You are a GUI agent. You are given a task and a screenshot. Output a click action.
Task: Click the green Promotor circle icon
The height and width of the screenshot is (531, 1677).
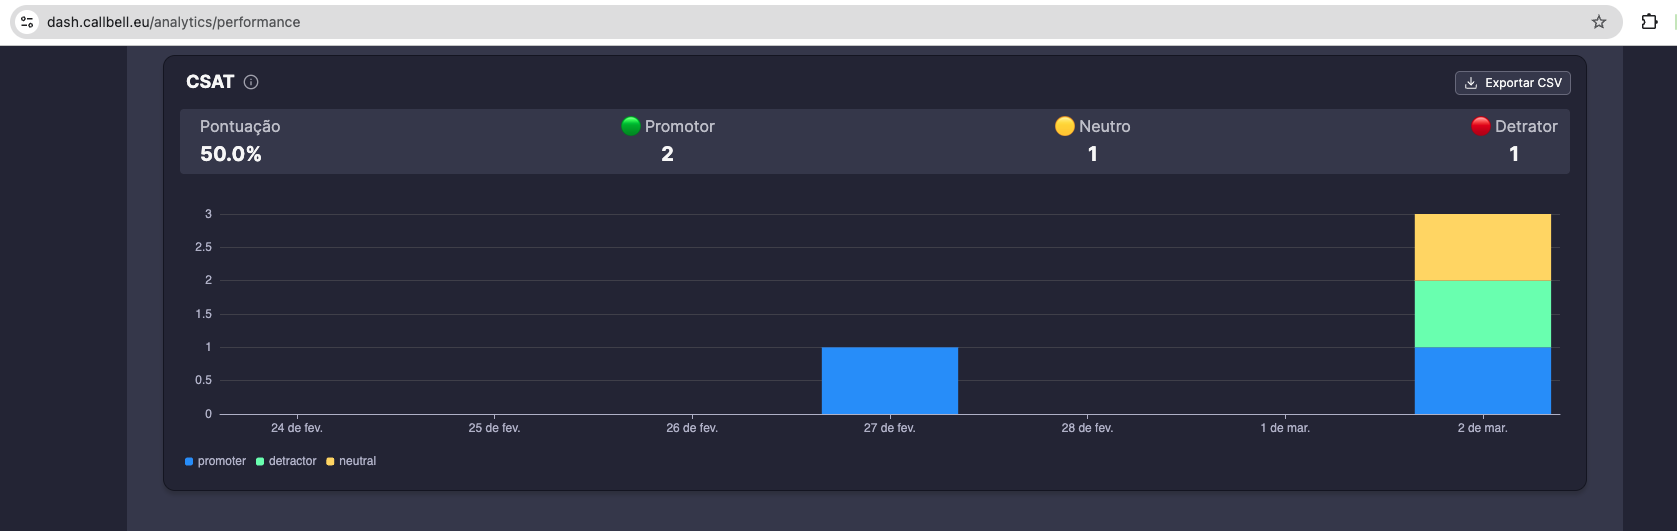point(631,126)
